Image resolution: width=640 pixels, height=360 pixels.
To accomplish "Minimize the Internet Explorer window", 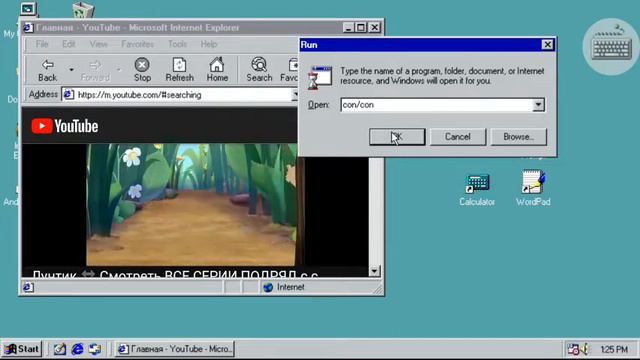I will [x=348, y=27].
